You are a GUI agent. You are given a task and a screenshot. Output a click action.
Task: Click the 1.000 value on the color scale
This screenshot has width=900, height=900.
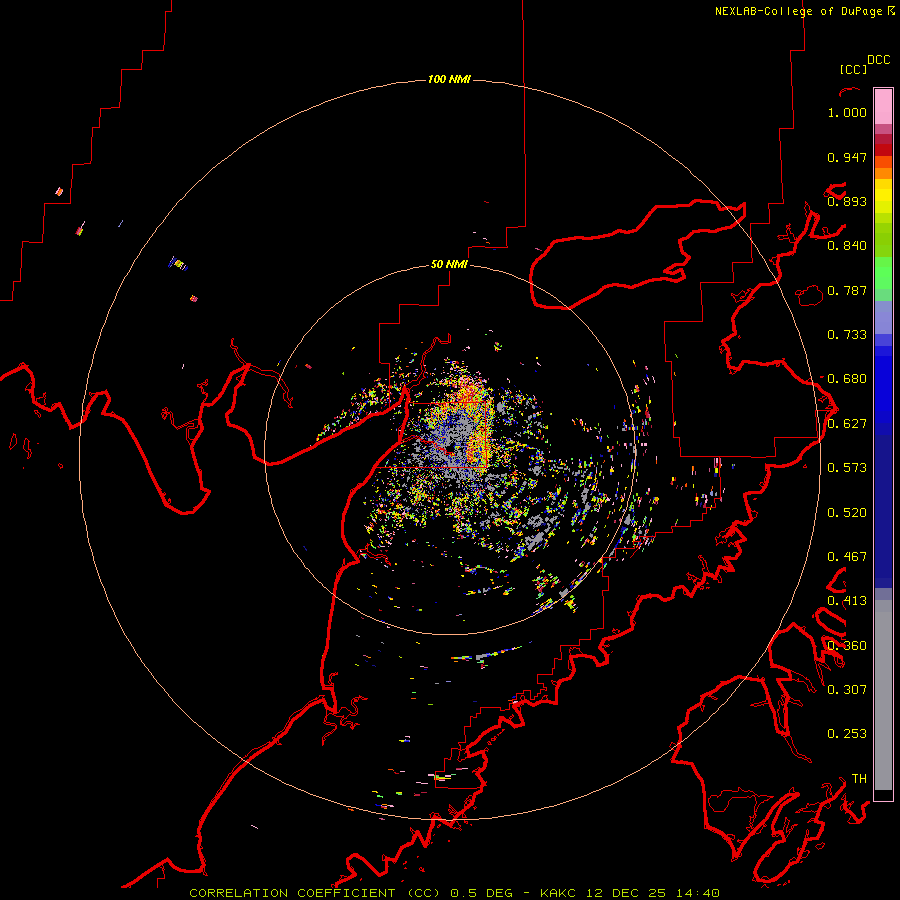click(x=847, y=112)
